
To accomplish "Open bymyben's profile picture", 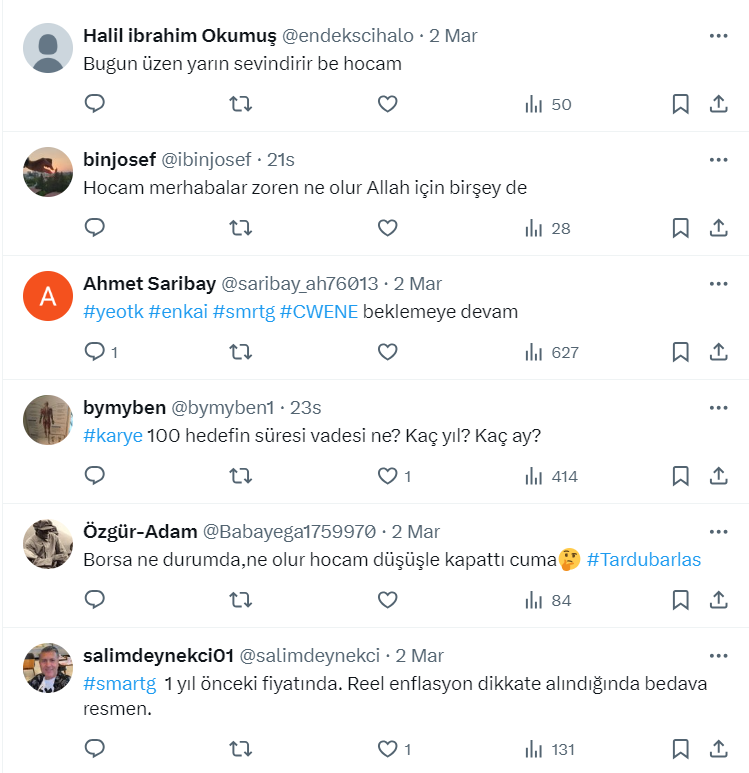I will (x=48, y=420).
